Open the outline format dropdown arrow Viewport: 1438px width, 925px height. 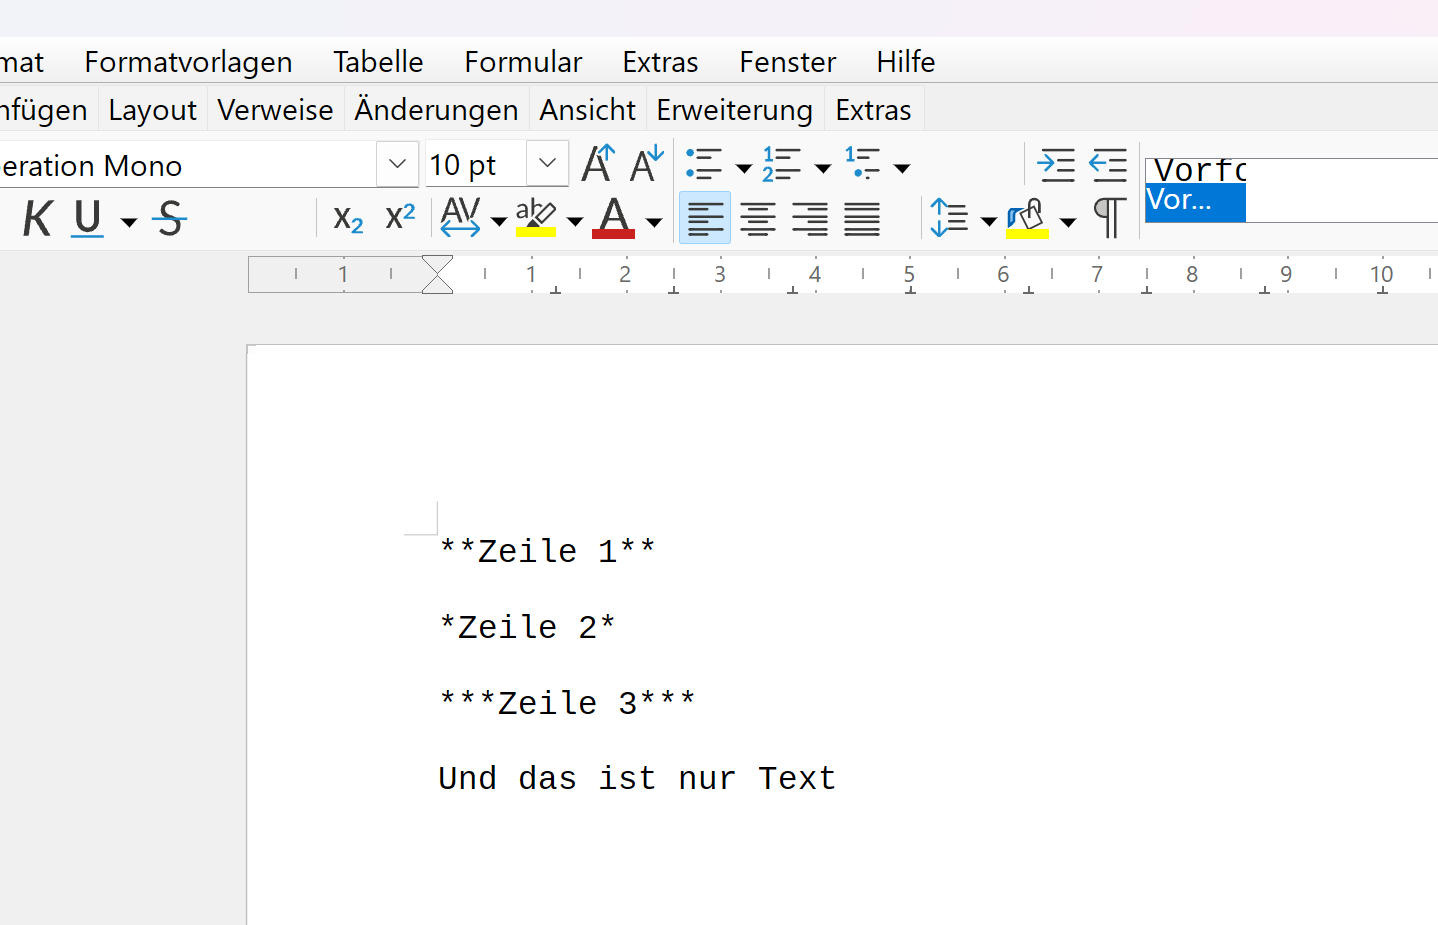pyautogui.click(x=902, y=168)
